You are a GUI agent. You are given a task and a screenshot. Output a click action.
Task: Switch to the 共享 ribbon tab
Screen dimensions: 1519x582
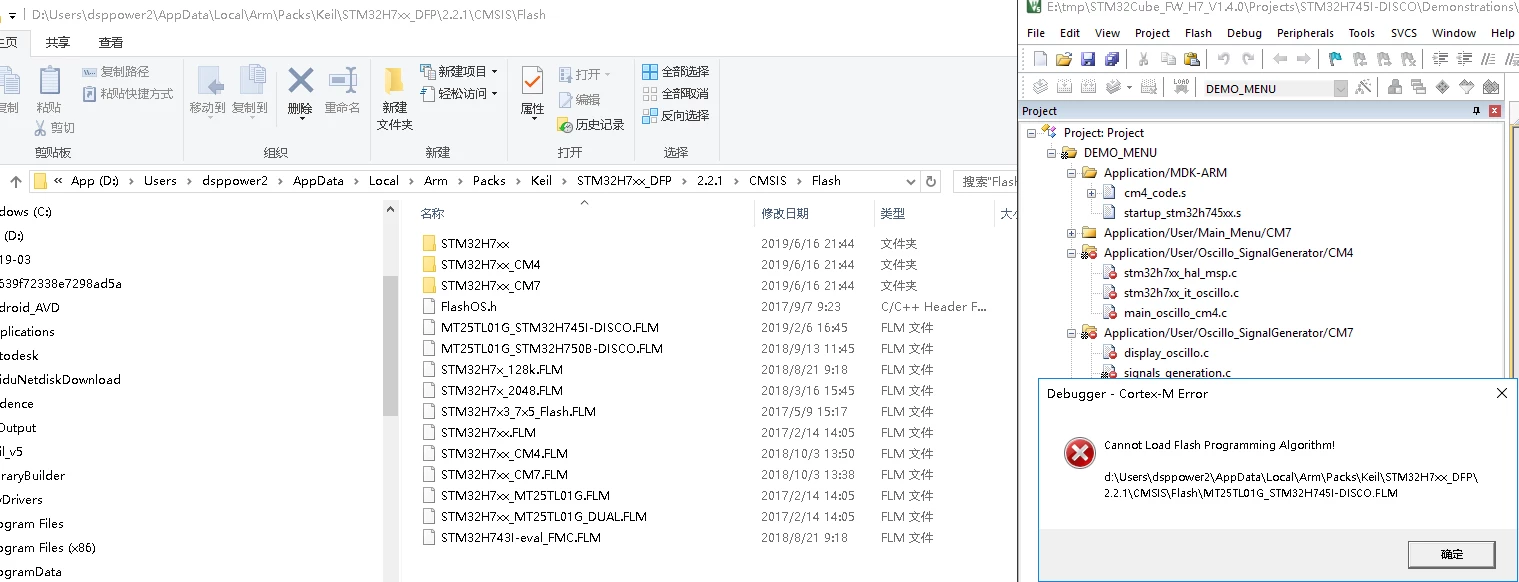coord(58,42)
